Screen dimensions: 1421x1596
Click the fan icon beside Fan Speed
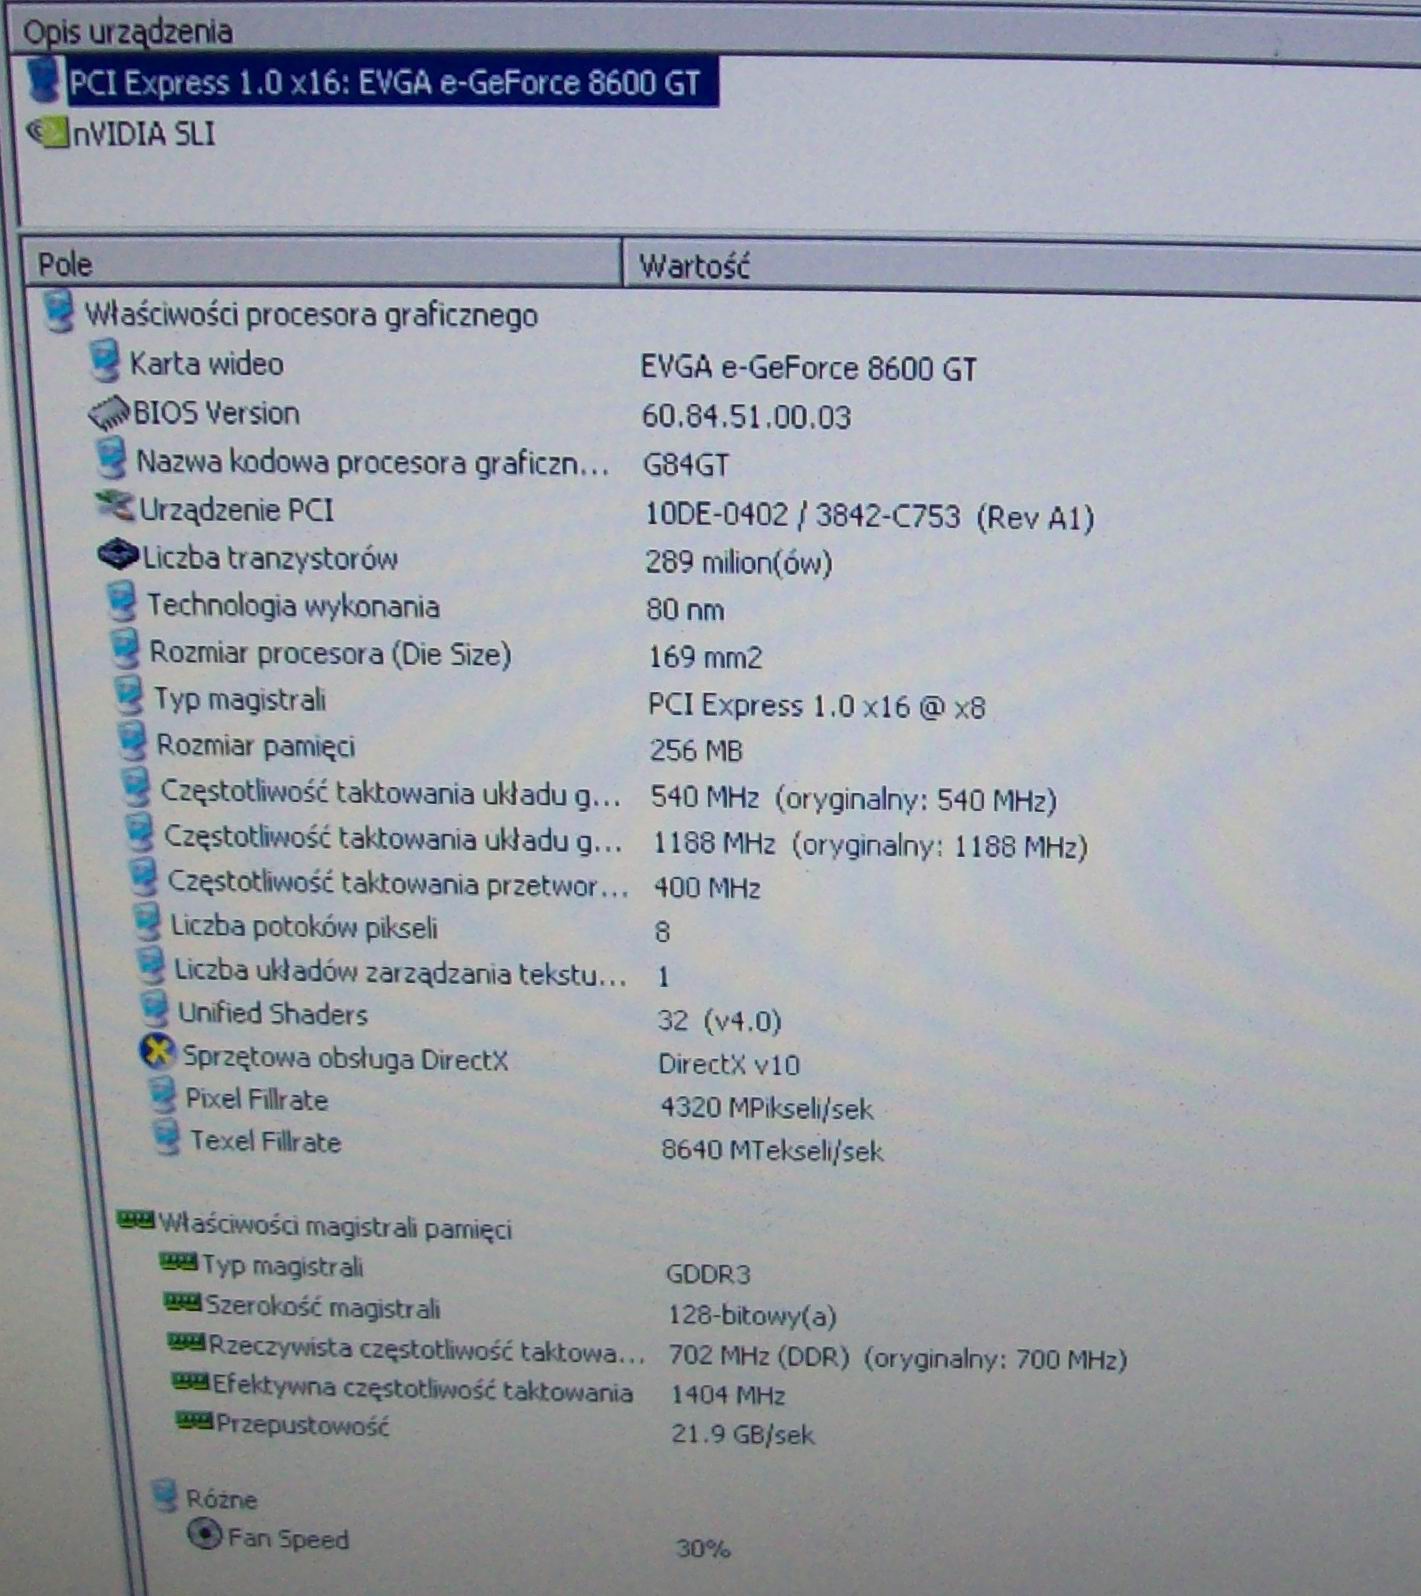(x=205, y=1535)
